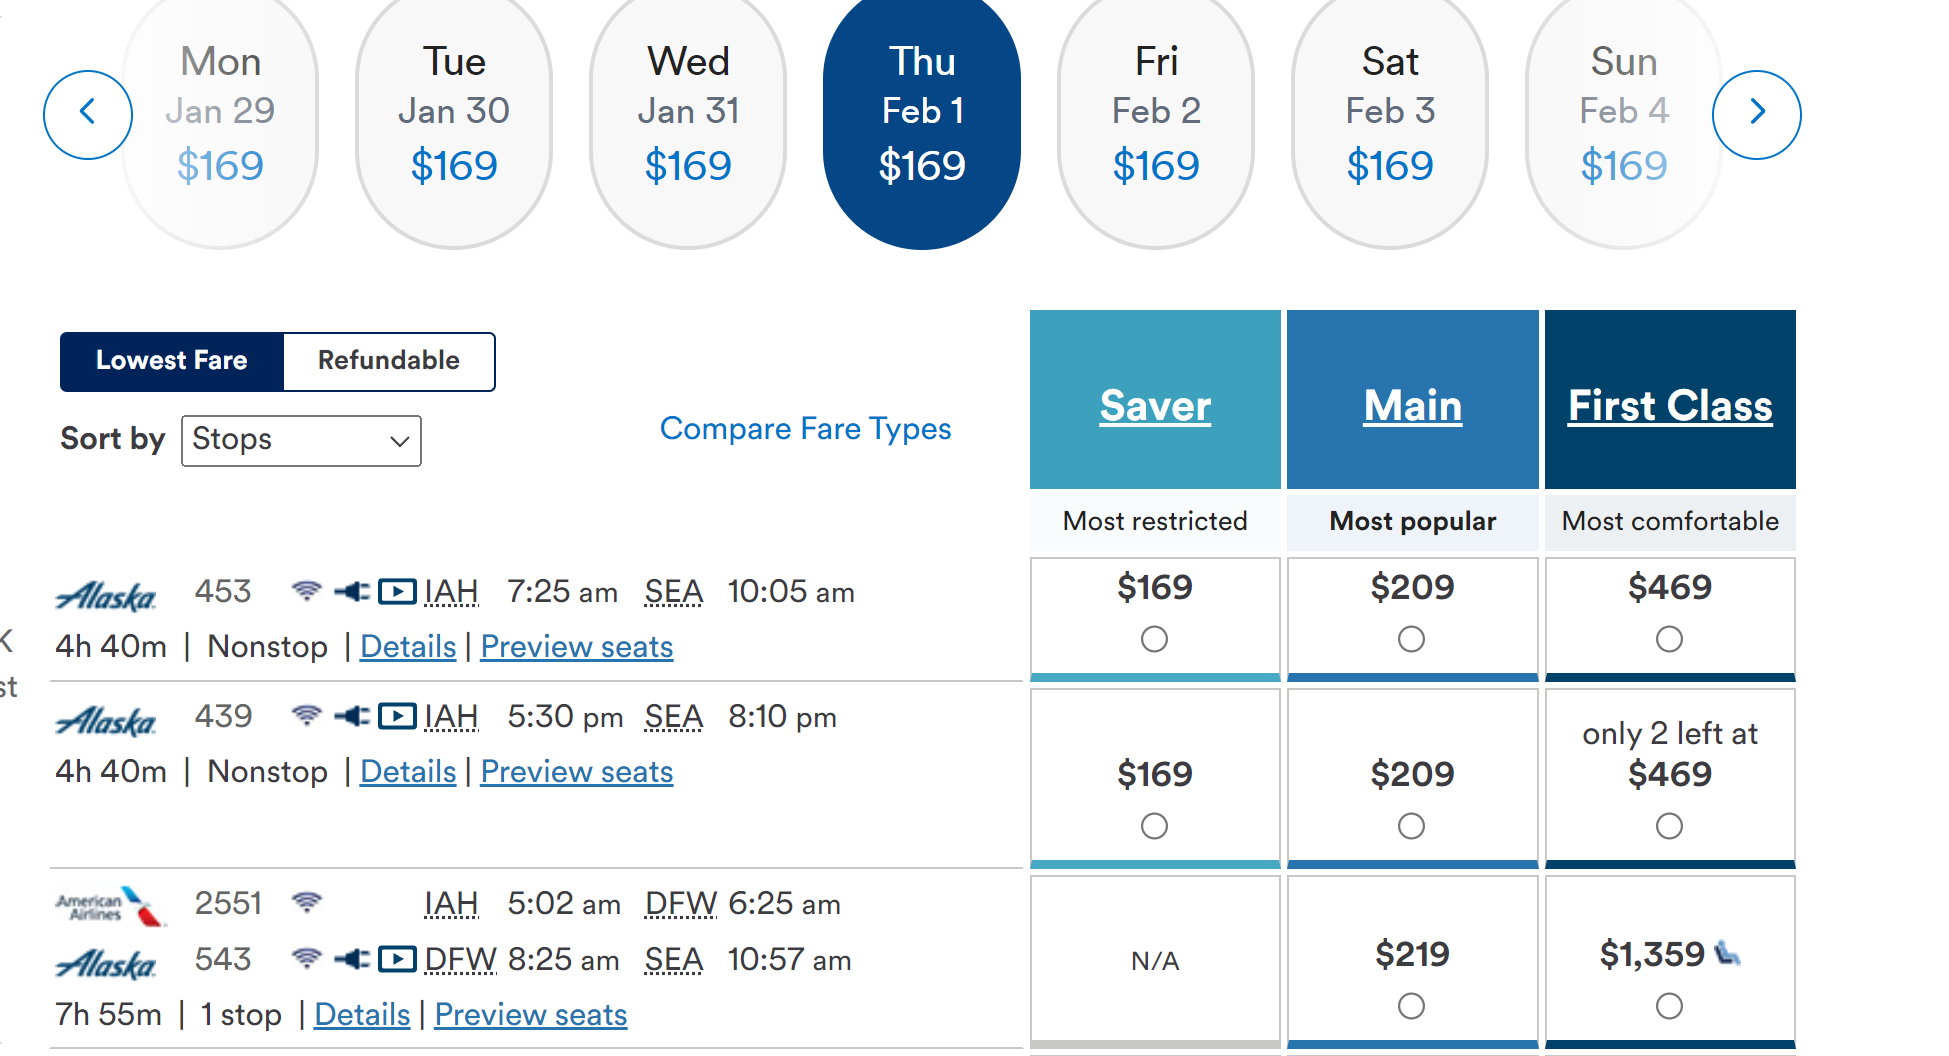
Task: Click the next week arrow icon
Action: [1756, 114]
